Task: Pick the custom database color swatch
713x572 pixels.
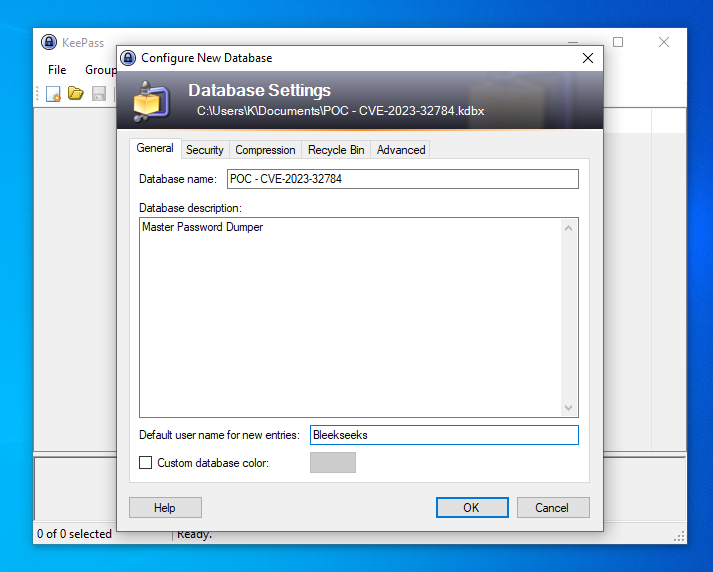Action: click(333, 462)
